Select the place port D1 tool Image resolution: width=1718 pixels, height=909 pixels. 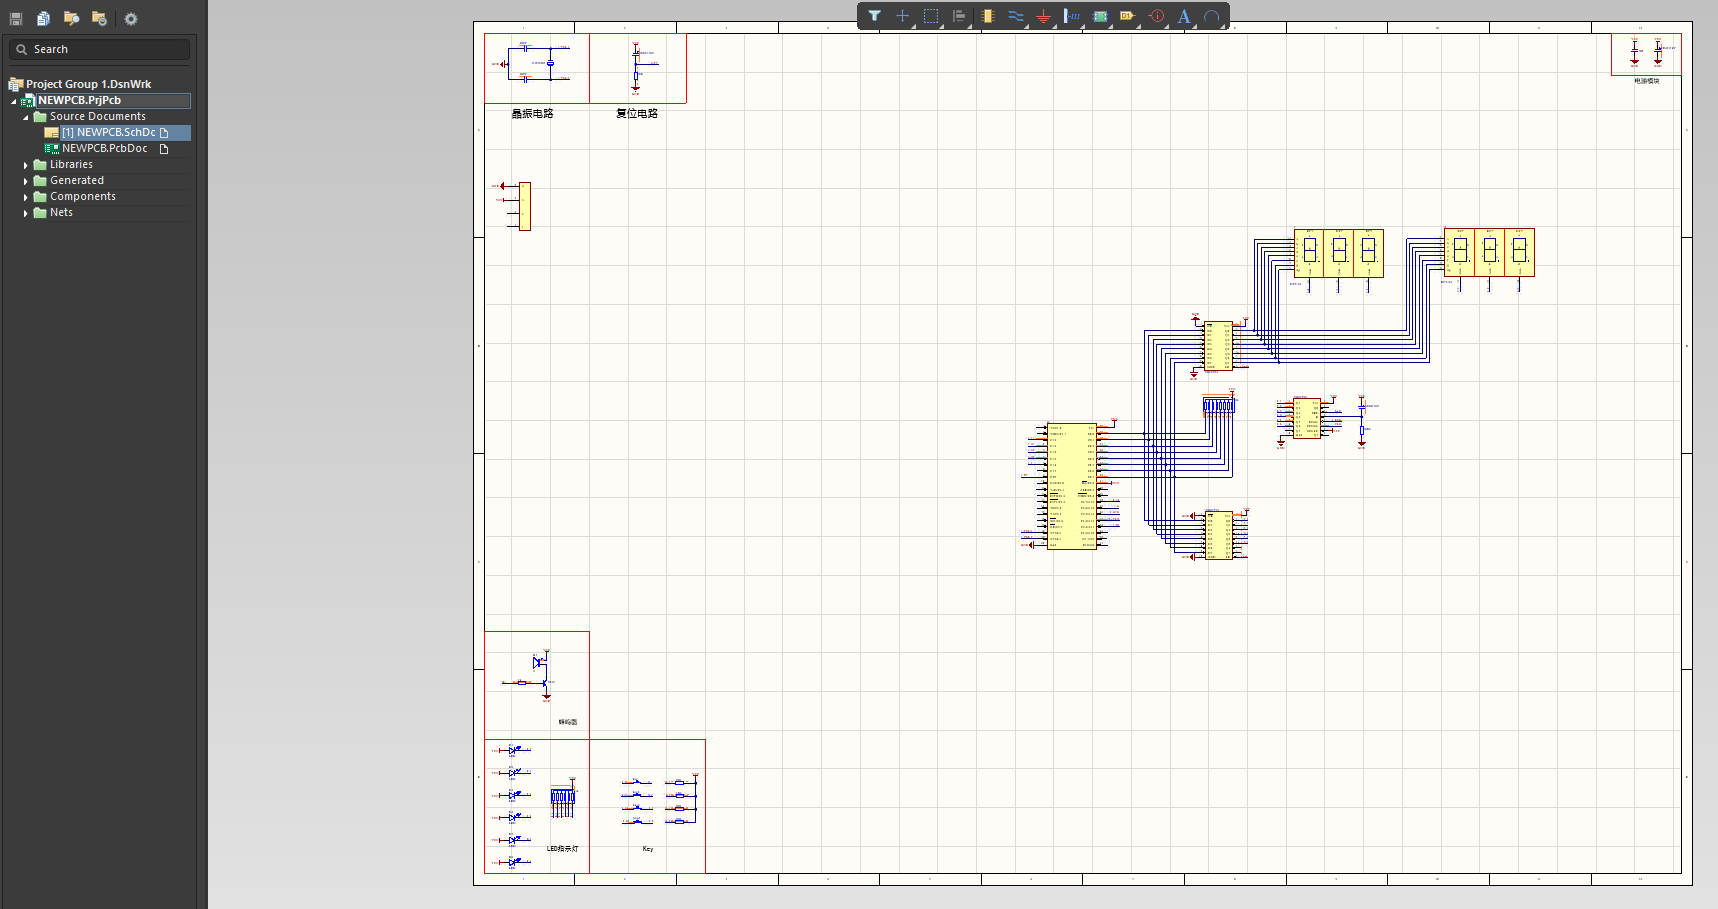pos(1128,16)
